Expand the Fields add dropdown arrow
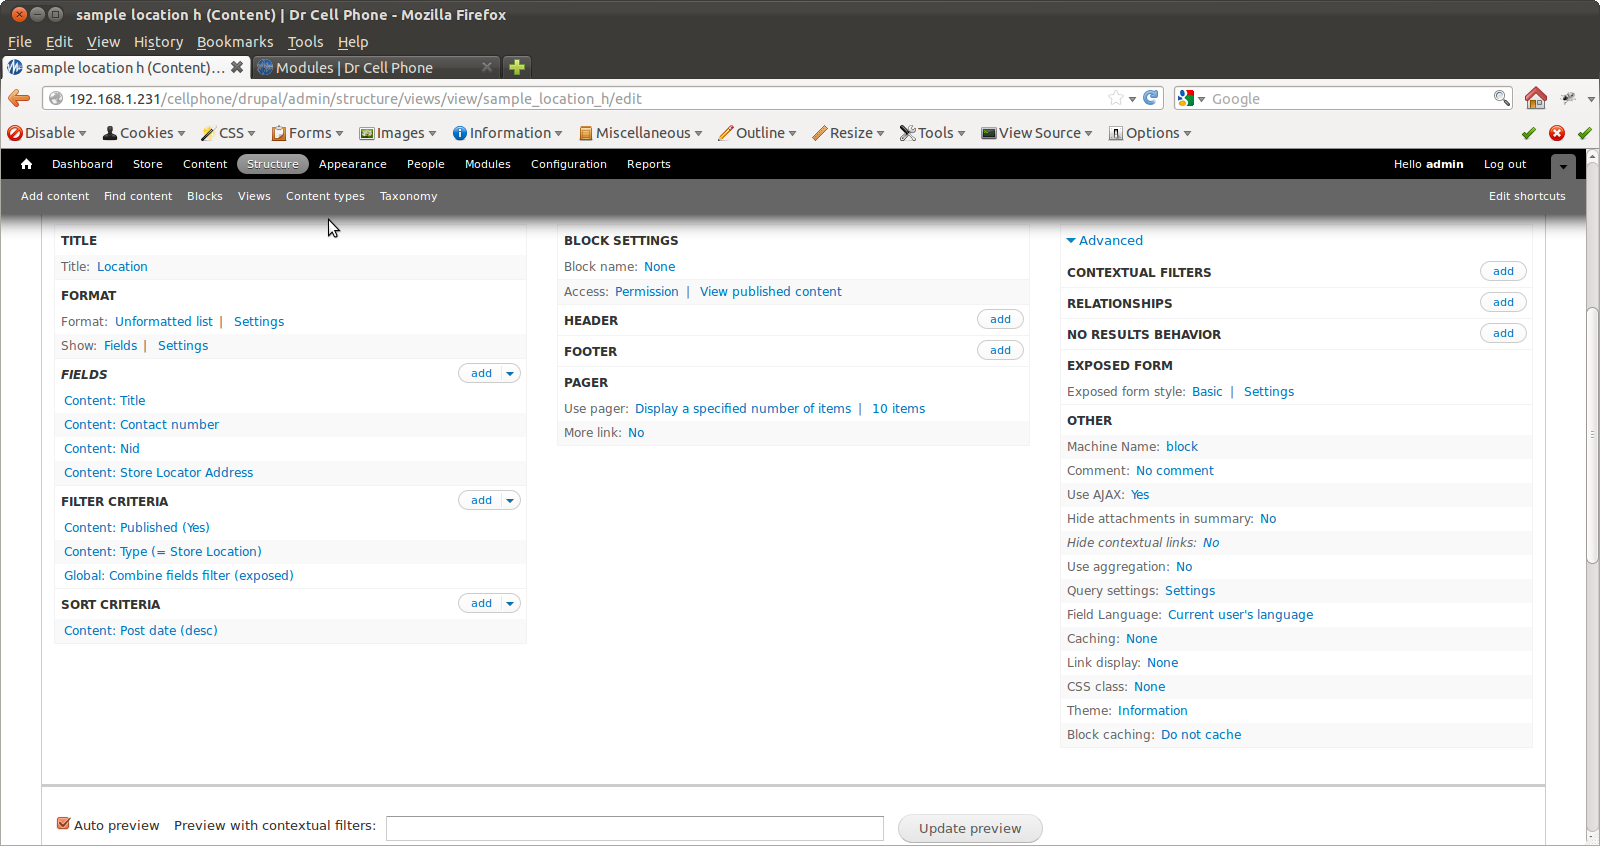Viewport: 1600px width, 846px height. [510, 373]
